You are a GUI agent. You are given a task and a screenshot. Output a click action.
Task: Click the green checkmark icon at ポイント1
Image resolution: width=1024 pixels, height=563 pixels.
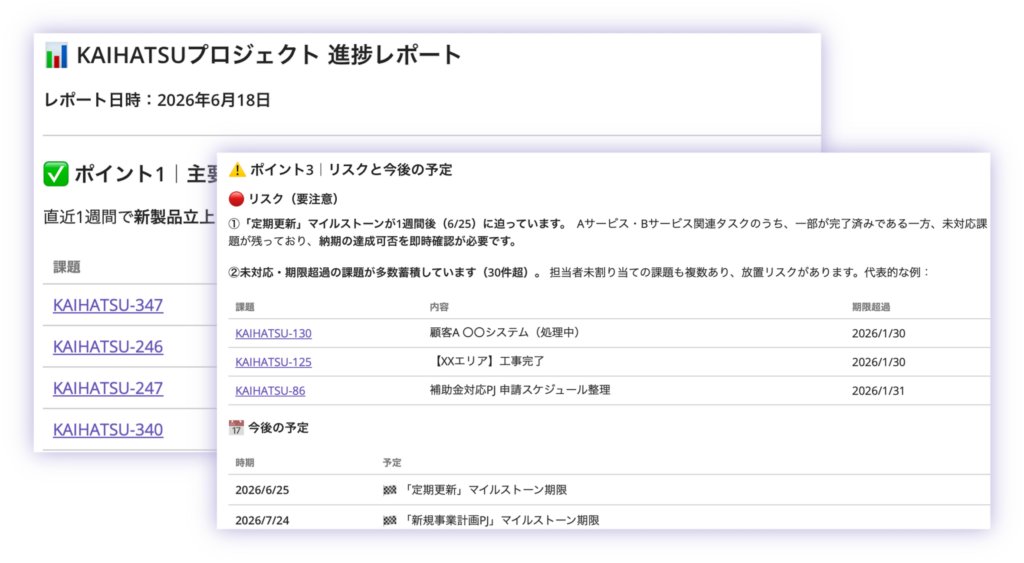click(x=56, y=174)
